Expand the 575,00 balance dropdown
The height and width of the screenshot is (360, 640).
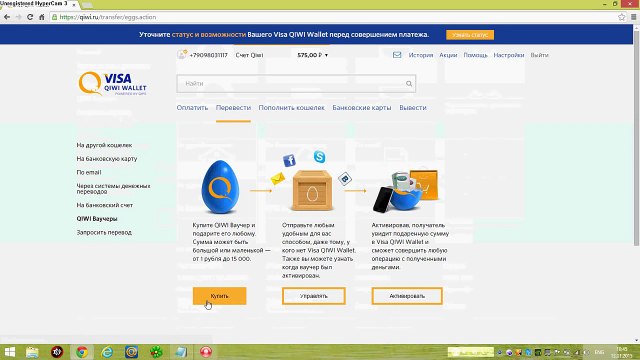coord(313,55)
